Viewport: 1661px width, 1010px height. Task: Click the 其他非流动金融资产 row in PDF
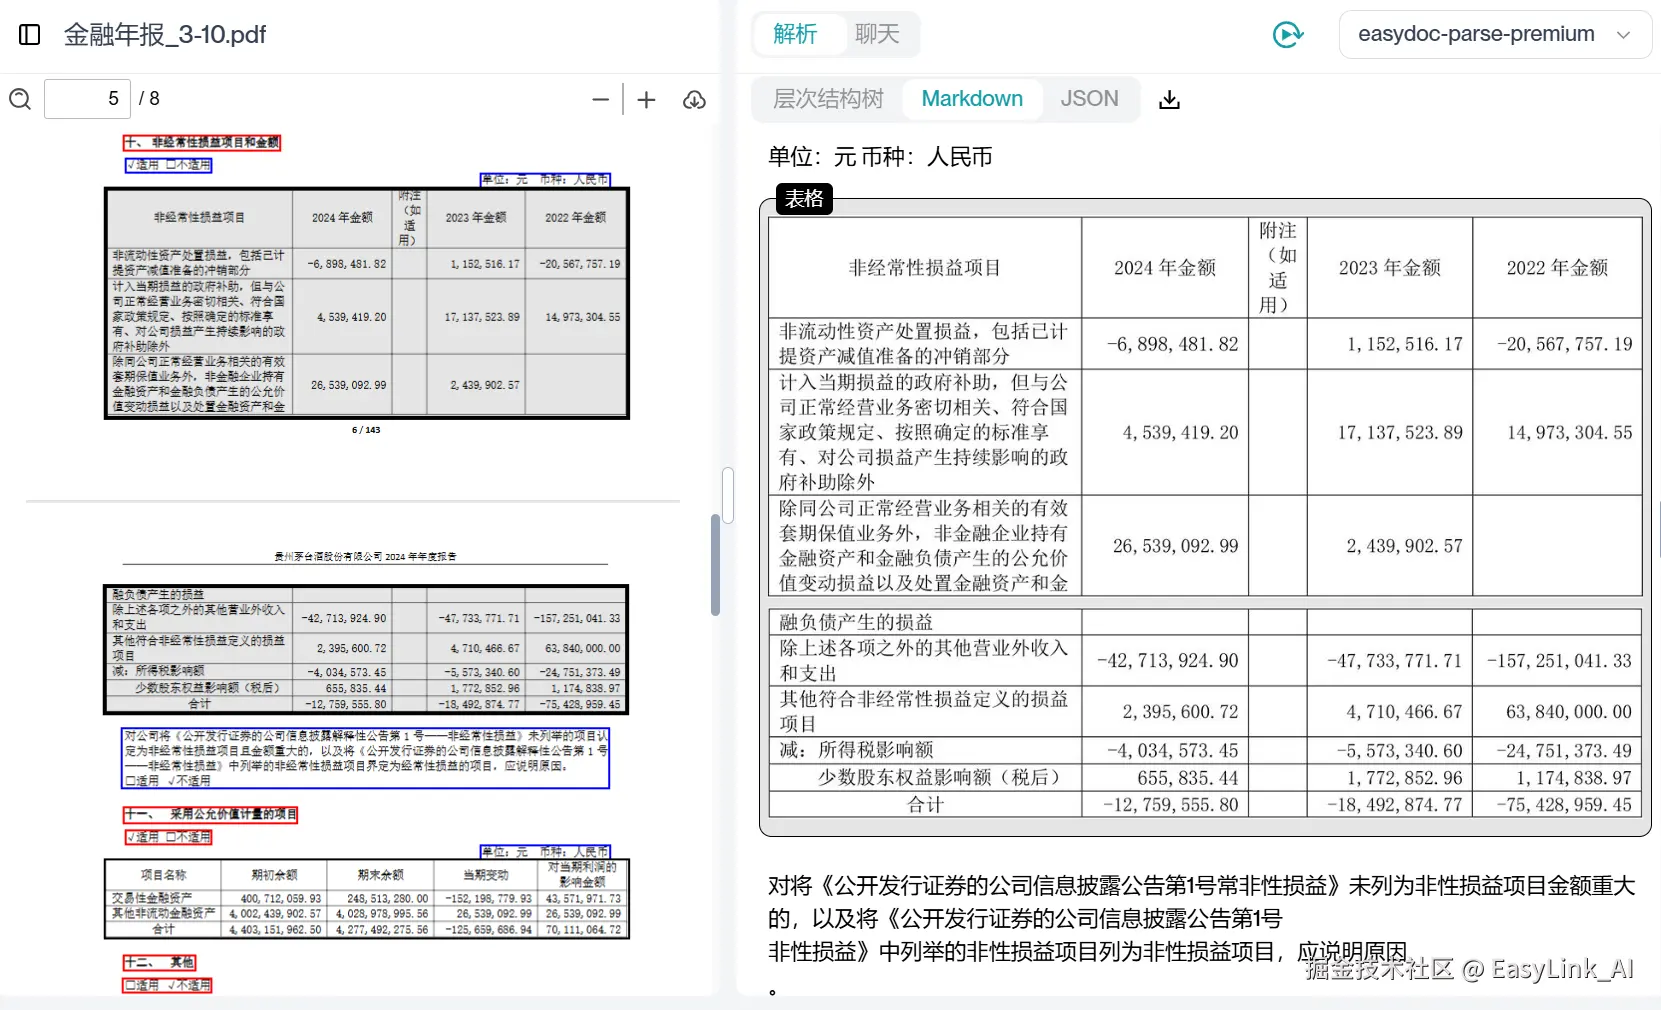(367, 913)
